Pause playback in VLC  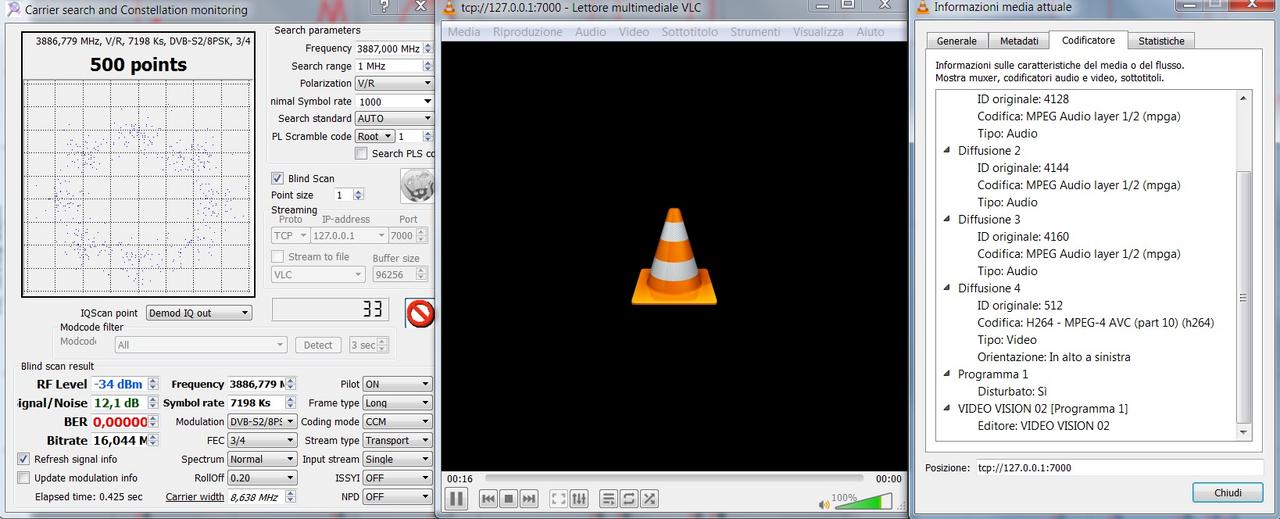click(456, 498)
